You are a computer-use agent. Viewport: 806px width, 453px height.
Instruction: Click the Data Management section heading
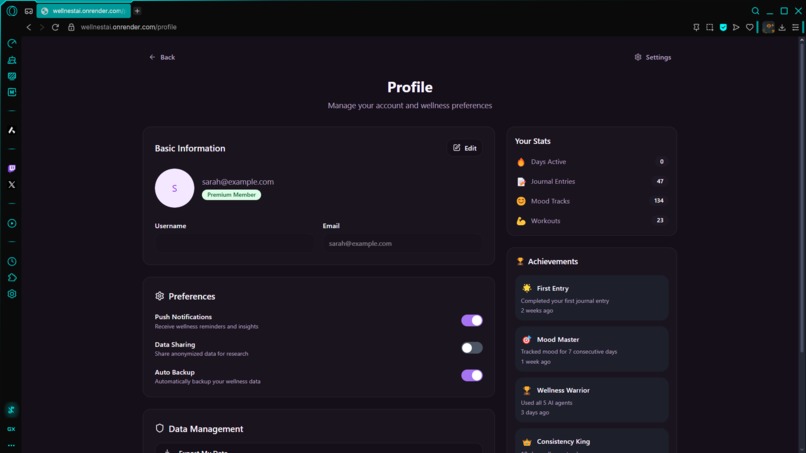click(199, 429)
